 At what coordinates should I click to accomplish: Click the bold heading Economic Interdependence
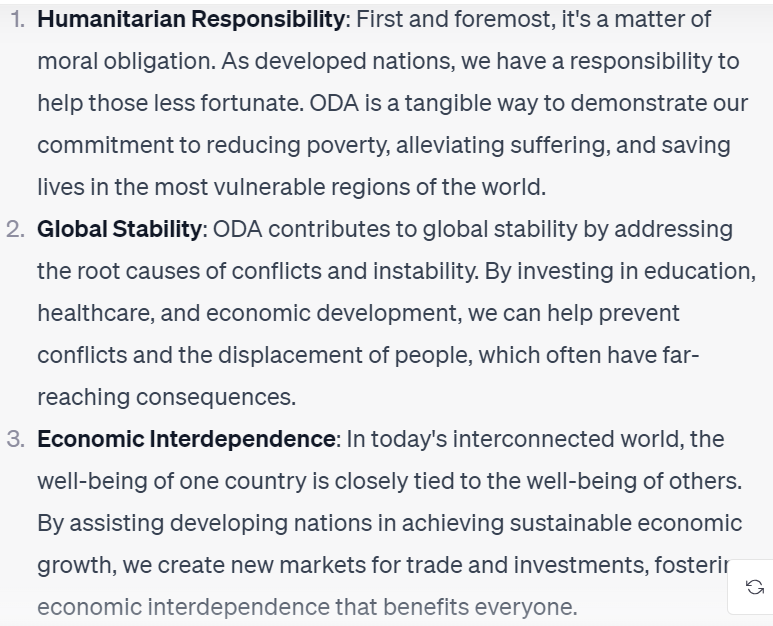tap(186, 439)
